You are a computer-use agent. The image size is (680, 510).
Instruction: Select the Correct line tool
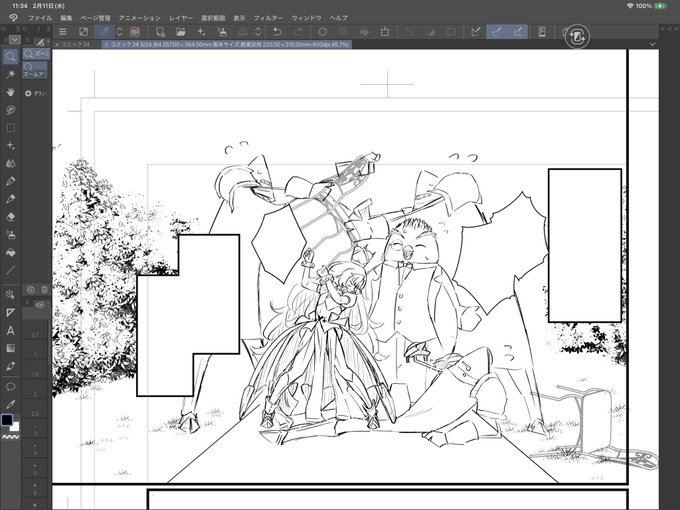[11, 366]
